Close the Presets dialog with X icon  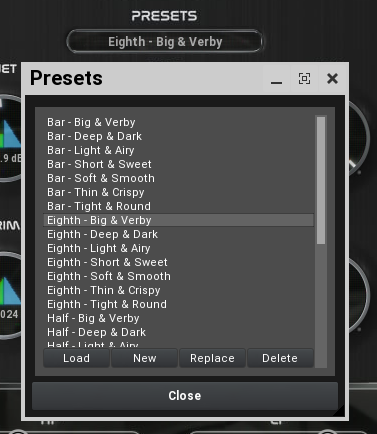pyautogui.click(x=332, y=79)
